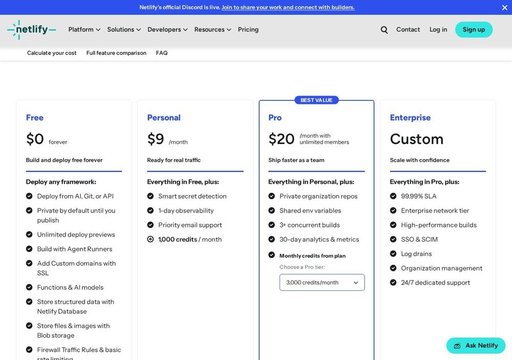Jump to the FAQ section
Viewport: 512px width, 360px height.
tap(162, 53)
